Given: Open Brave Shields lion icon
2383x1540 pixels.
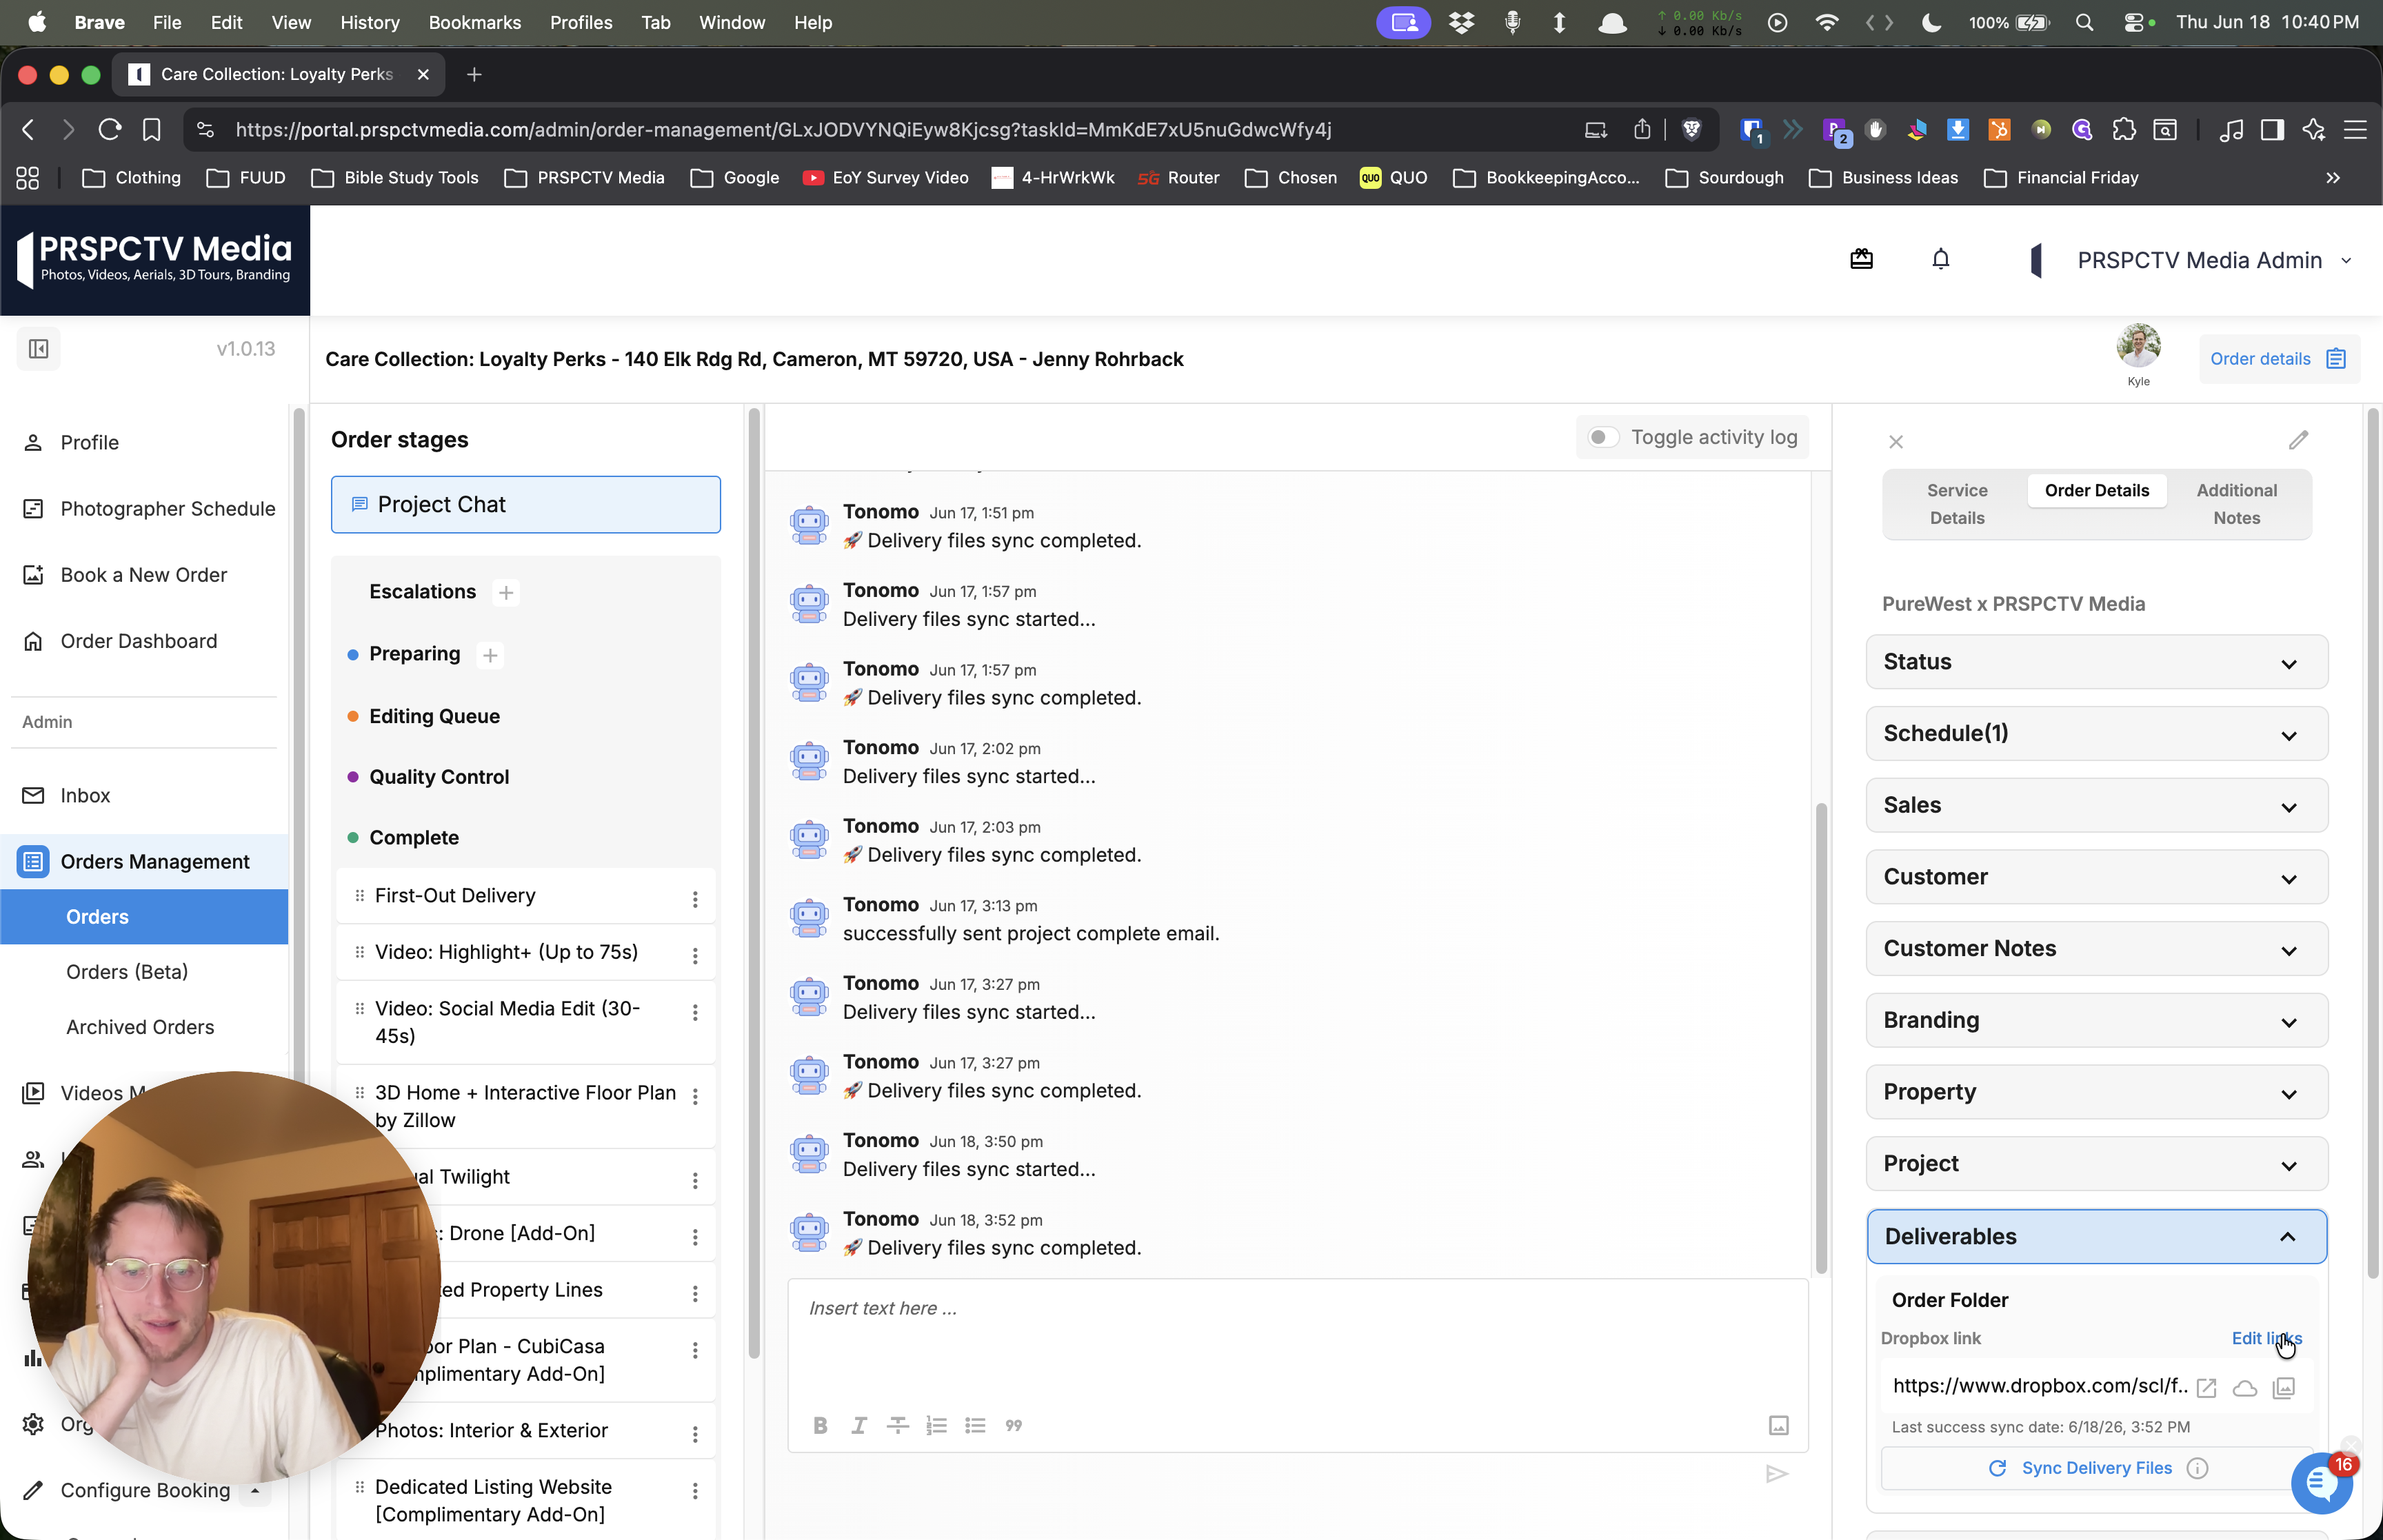Looking at the screenshot, I should click(1692, 129).
